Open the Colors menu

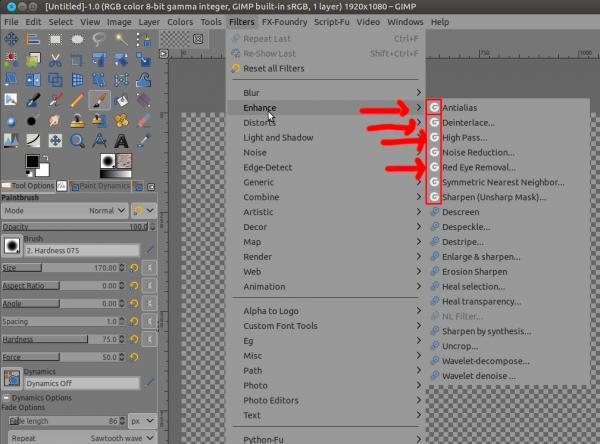click(x=180, y=22)
